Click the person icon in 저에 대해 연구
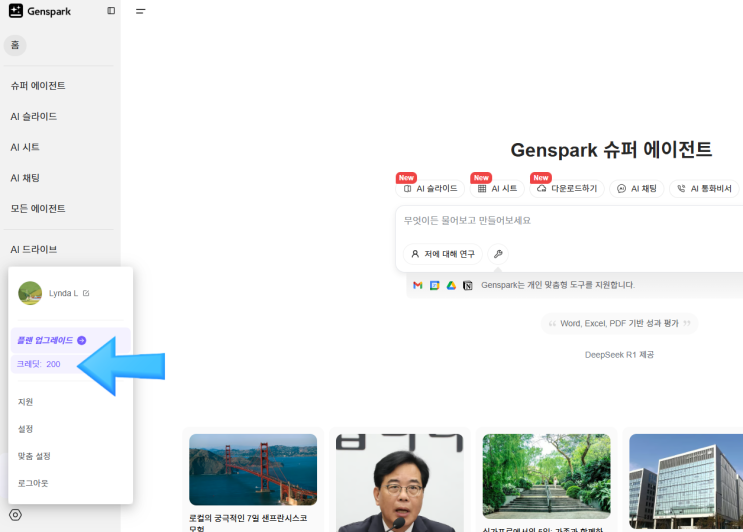The image size is (743, 532). click(415, 254)
